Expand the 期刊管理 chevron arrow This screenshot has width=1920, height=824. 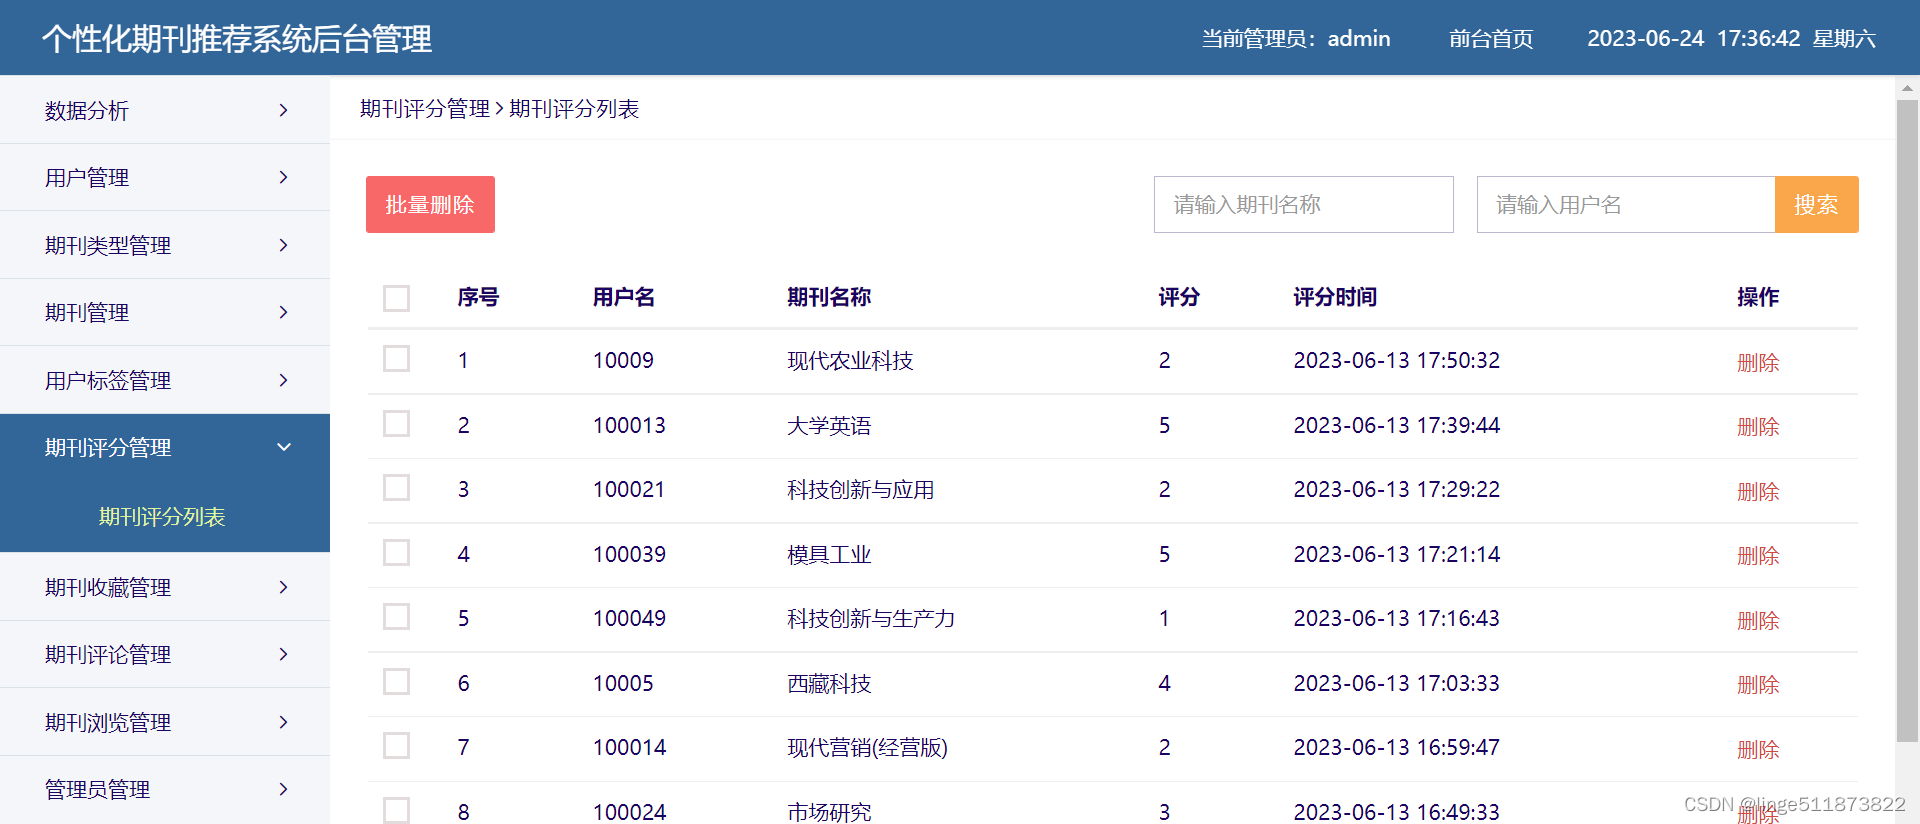coord(284,312)
